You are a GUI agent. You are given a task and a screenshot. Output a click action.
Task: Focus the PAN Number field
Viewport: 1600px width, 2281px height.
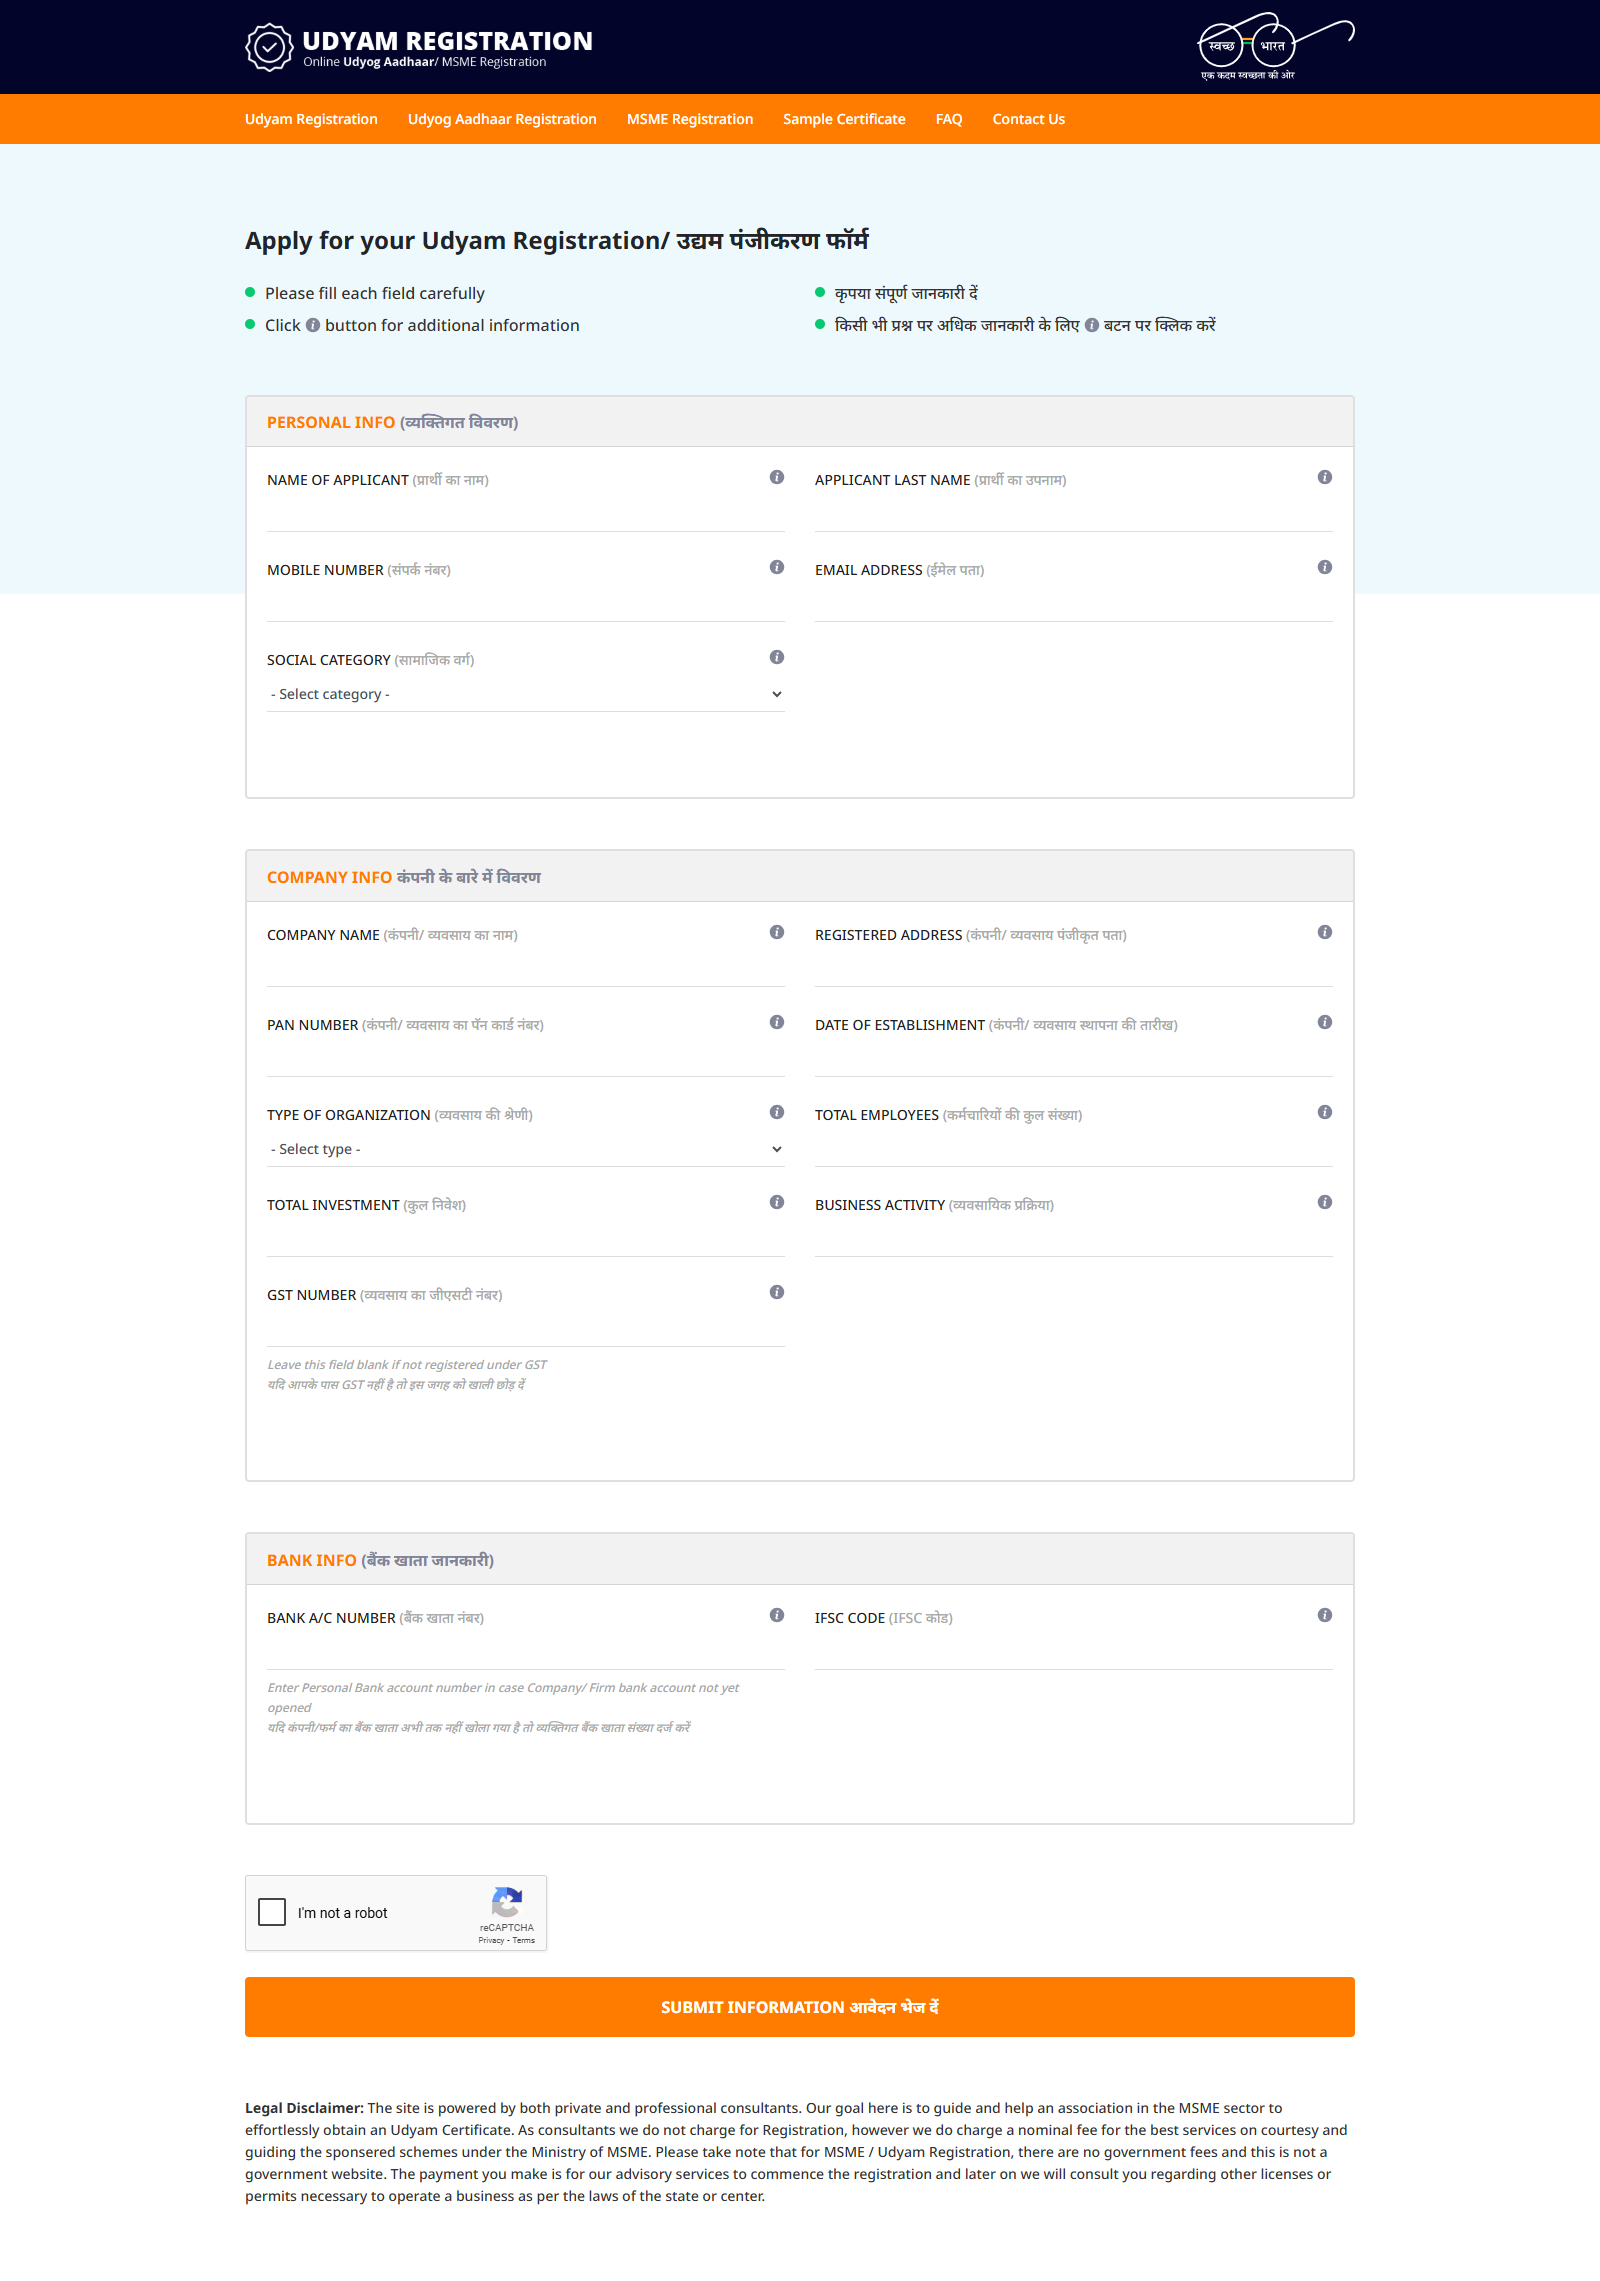[x=526, y=1059]
